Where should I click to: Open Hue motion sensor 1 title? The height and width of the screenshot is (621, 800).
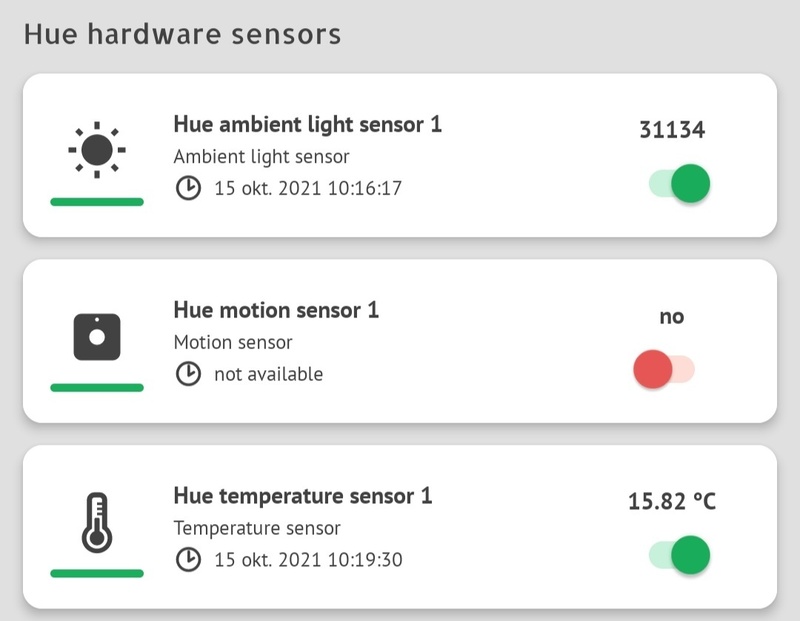point(276,310)
